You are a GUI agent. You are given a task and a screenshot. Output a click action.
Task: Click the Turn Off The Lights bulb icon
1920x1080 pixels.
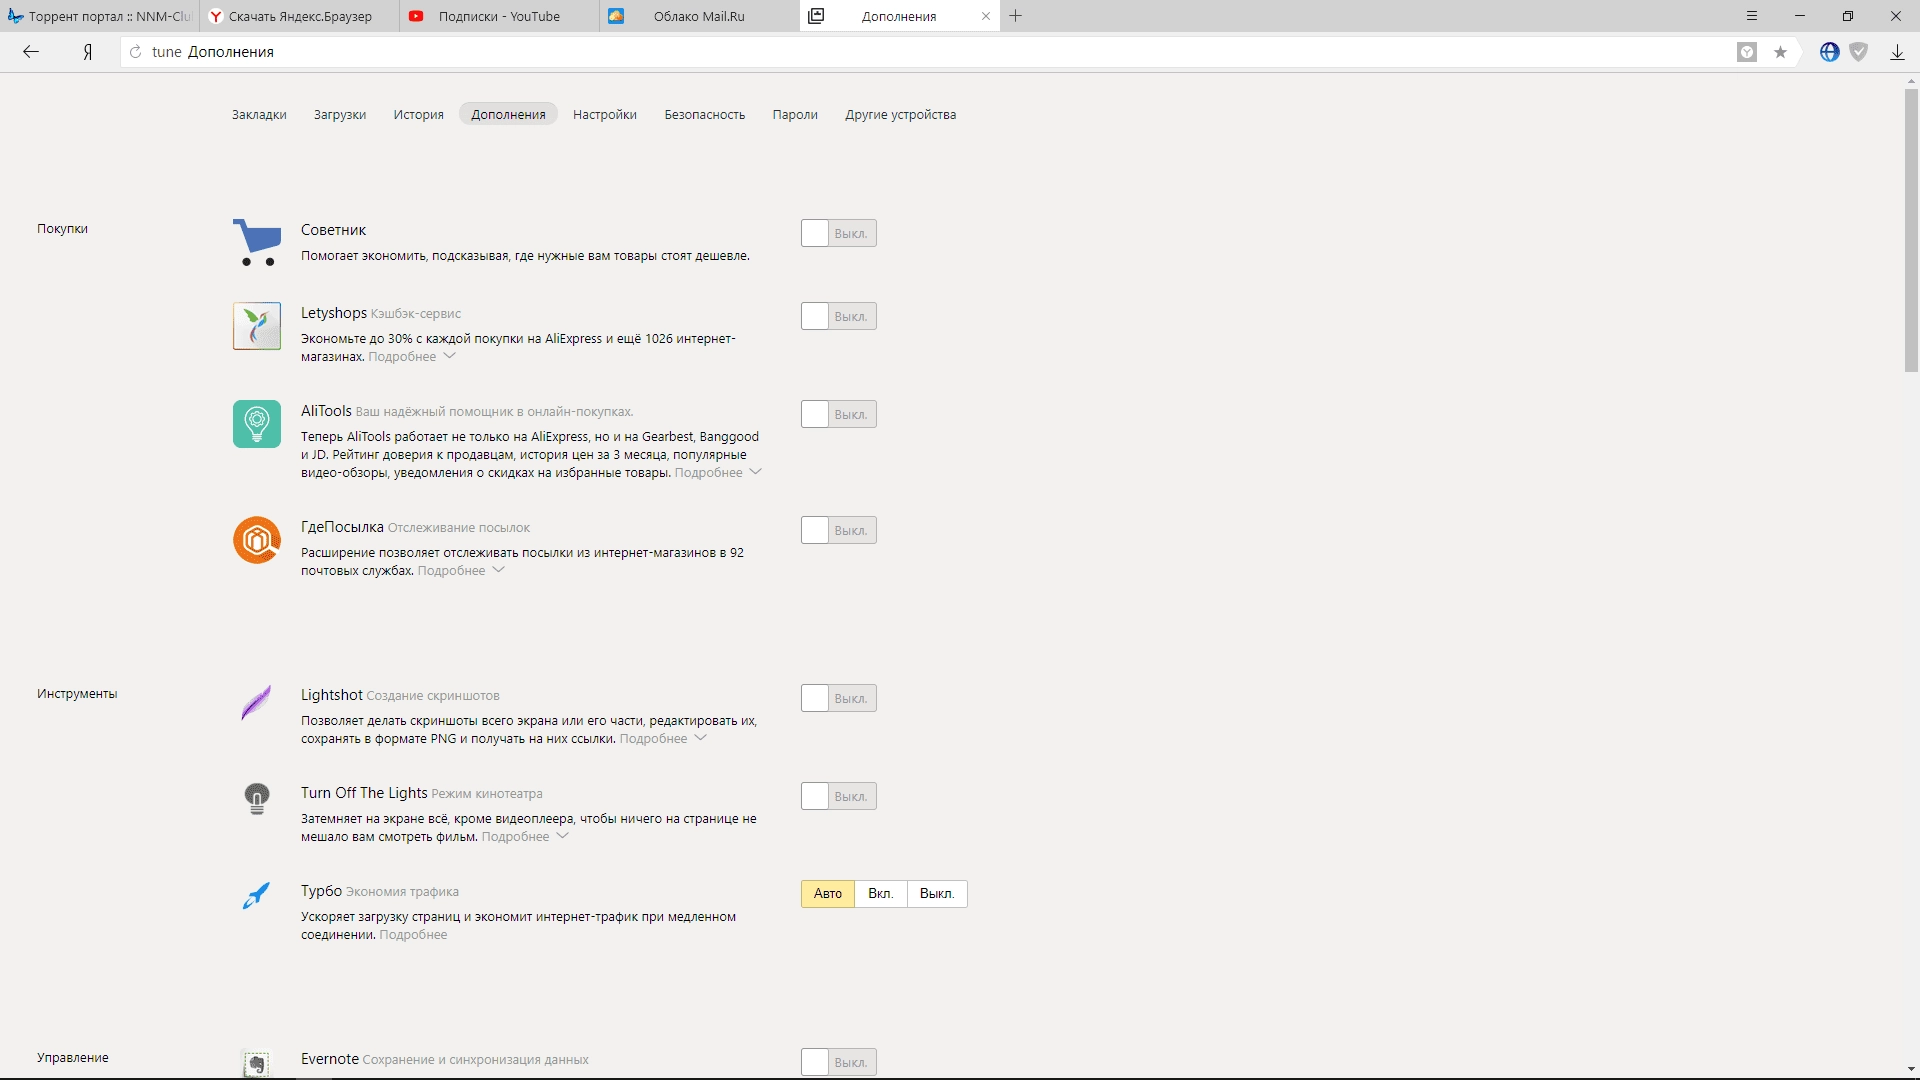pyautogui.click(x=257, y=798)
